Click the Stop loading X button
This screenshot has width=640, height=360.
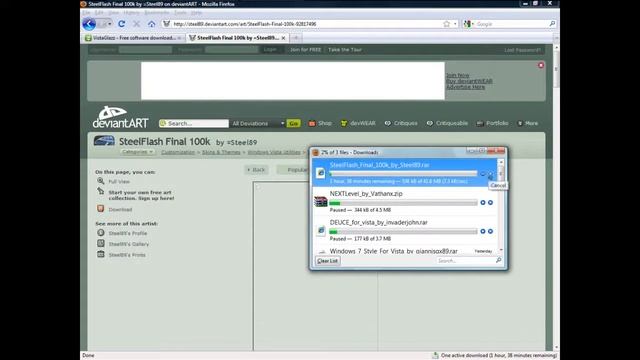137,24
